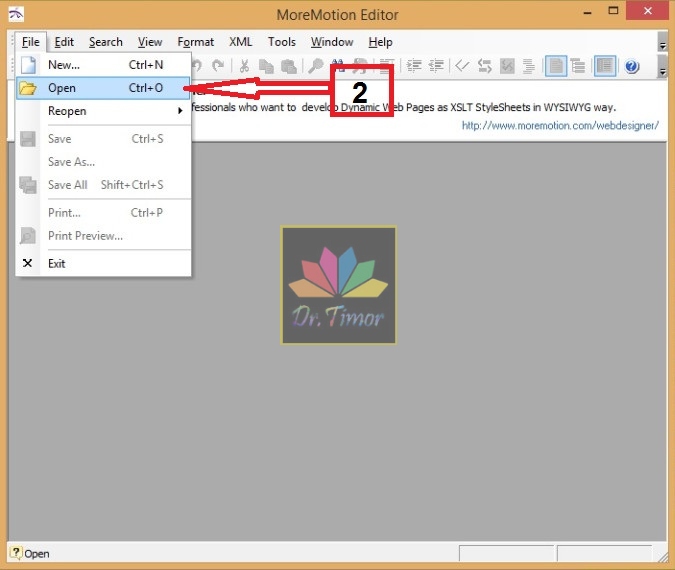The width and height of the screenshot is (675, 570).
Task: Choose Exit from the File menu
Action: click(103, 263)
